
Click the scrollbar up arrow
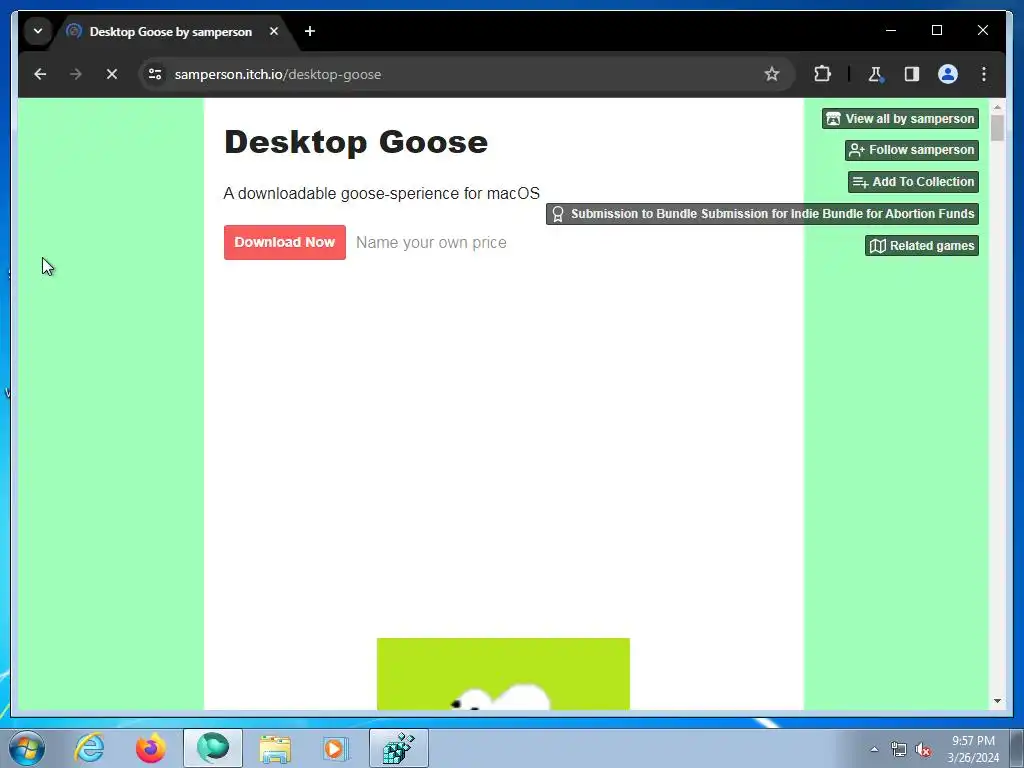[x=997, y=107]
